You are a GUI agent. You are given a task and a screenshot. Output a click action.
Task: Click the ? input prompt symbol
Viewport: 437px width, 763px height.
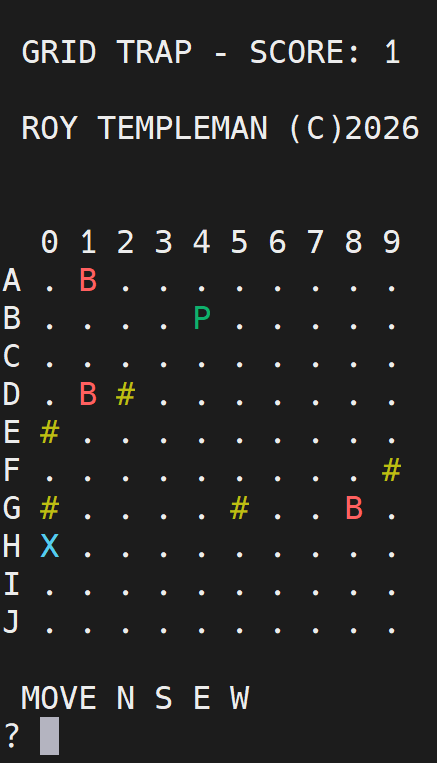(x=12, y=736)
